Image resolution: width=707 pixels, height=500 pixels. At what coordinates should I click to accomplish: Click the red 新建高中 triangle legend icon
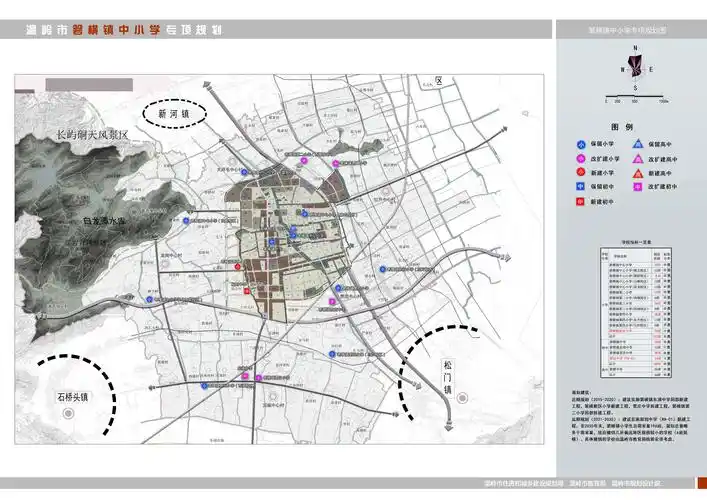tap(636, 172)
